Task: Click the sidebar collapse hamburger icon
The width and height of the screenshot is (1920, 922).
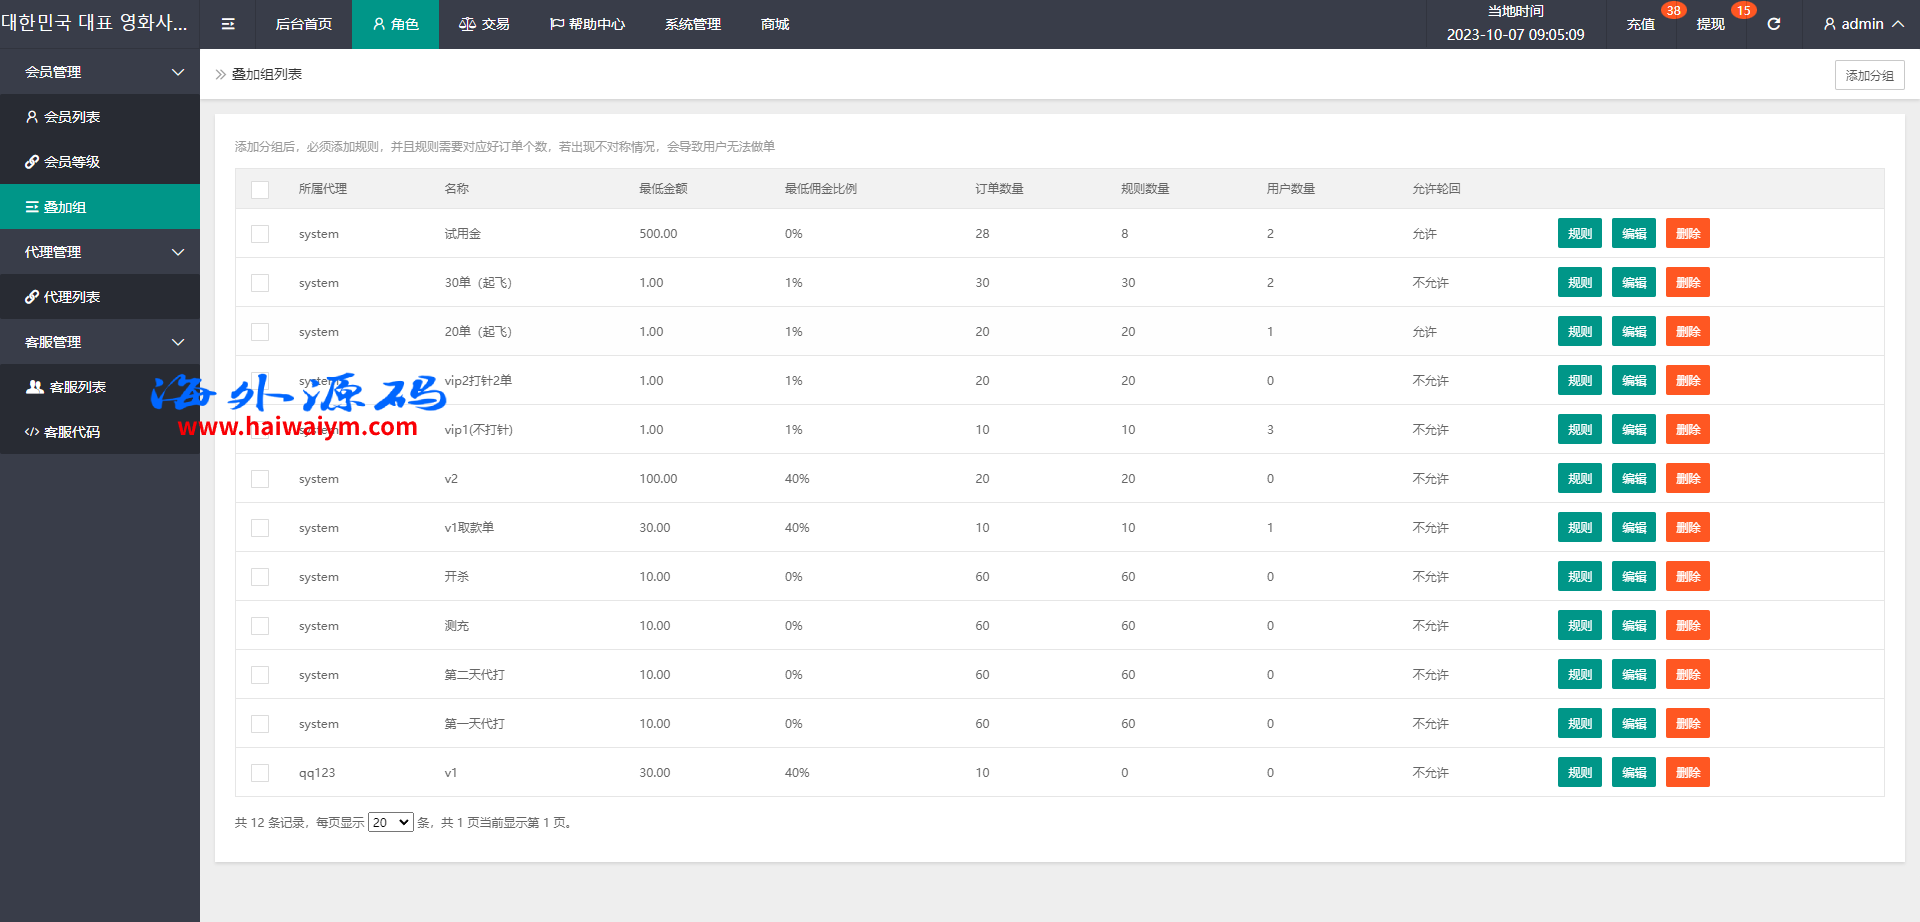Action: pyautogui.click(x=228, y=24)
